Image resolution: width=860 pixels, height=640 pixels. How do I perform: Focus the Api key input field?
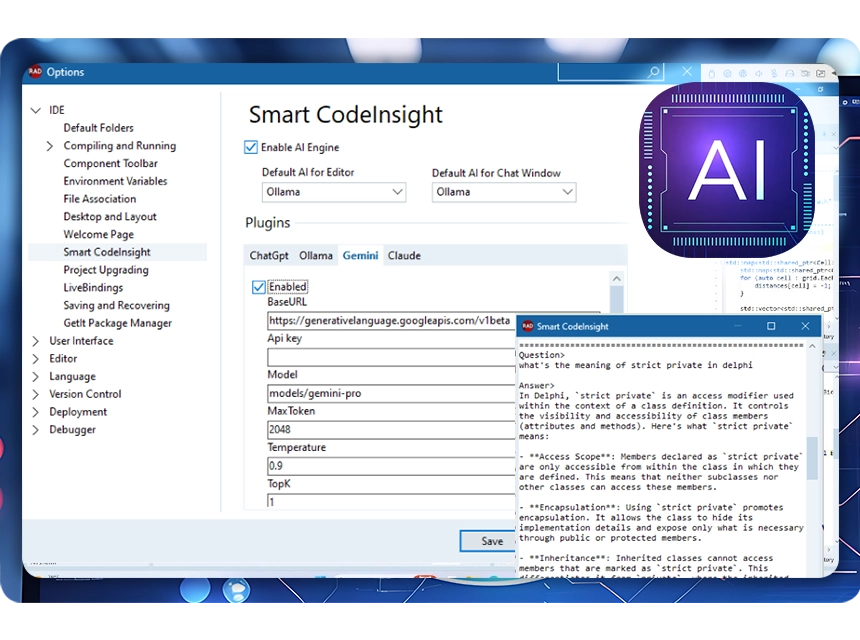392,357
